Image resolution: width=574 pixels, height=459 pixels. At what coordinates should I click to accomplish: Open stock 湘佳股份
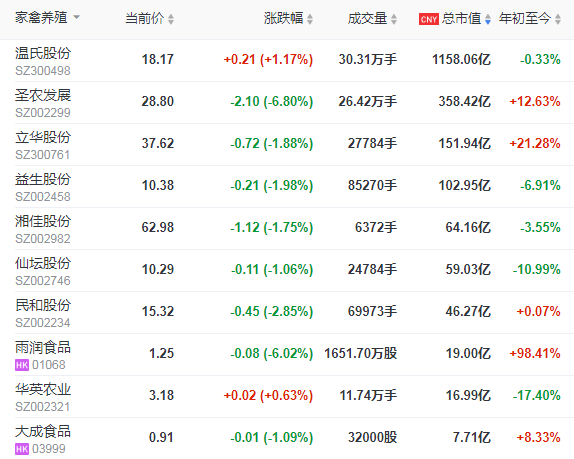43,221
